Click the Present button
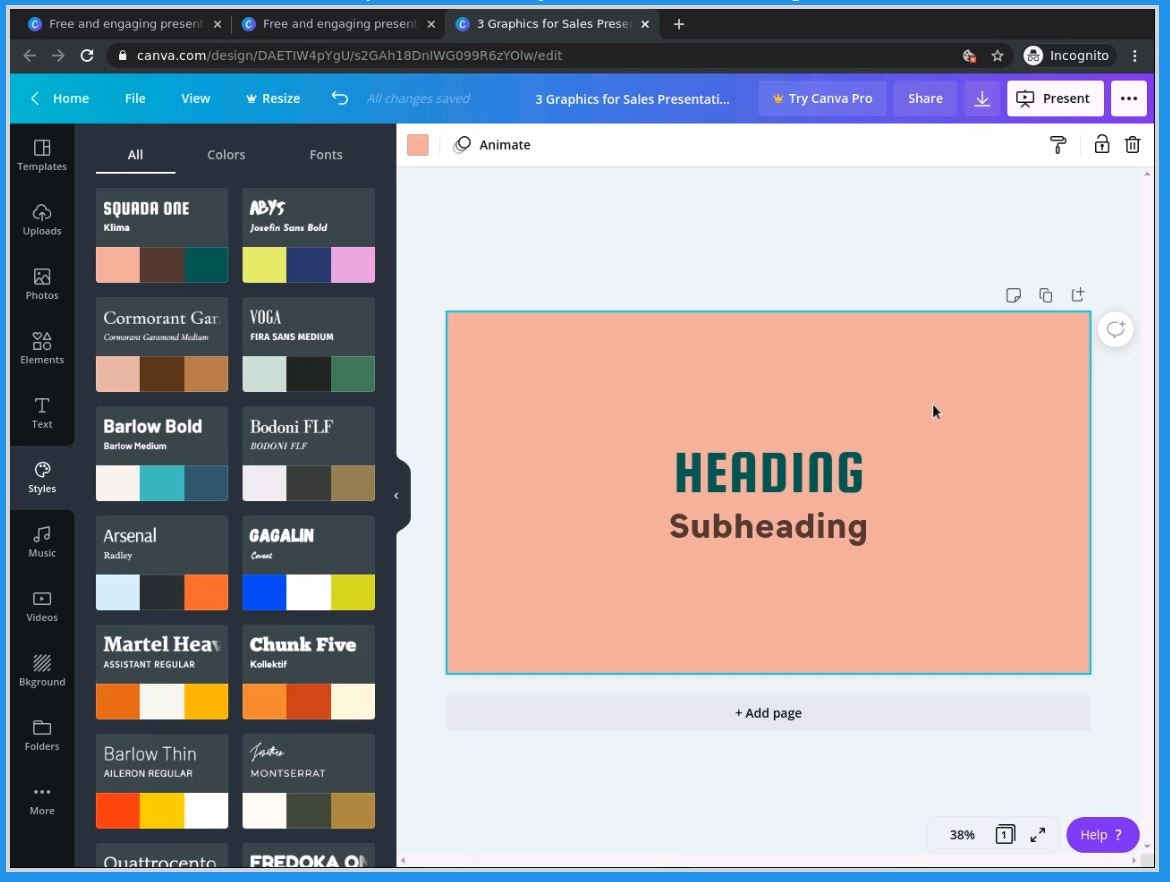1170x882 pixels. pyautogui.click(x=1055, y=98)
